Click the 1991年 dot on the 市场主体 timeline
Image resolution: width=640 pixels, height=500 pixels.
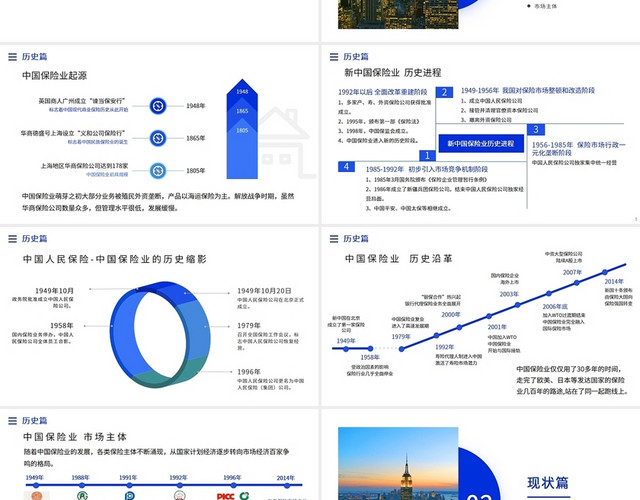(x=129, y=485)
